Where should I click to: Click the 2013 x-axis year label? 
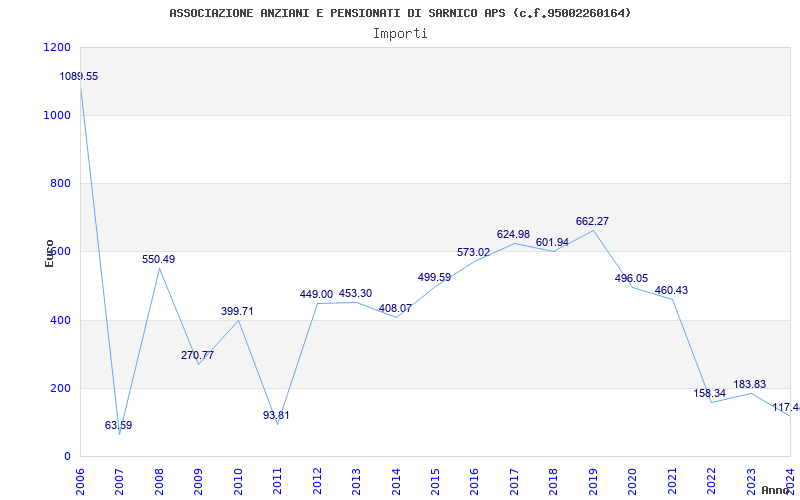(x=356, y=482)
